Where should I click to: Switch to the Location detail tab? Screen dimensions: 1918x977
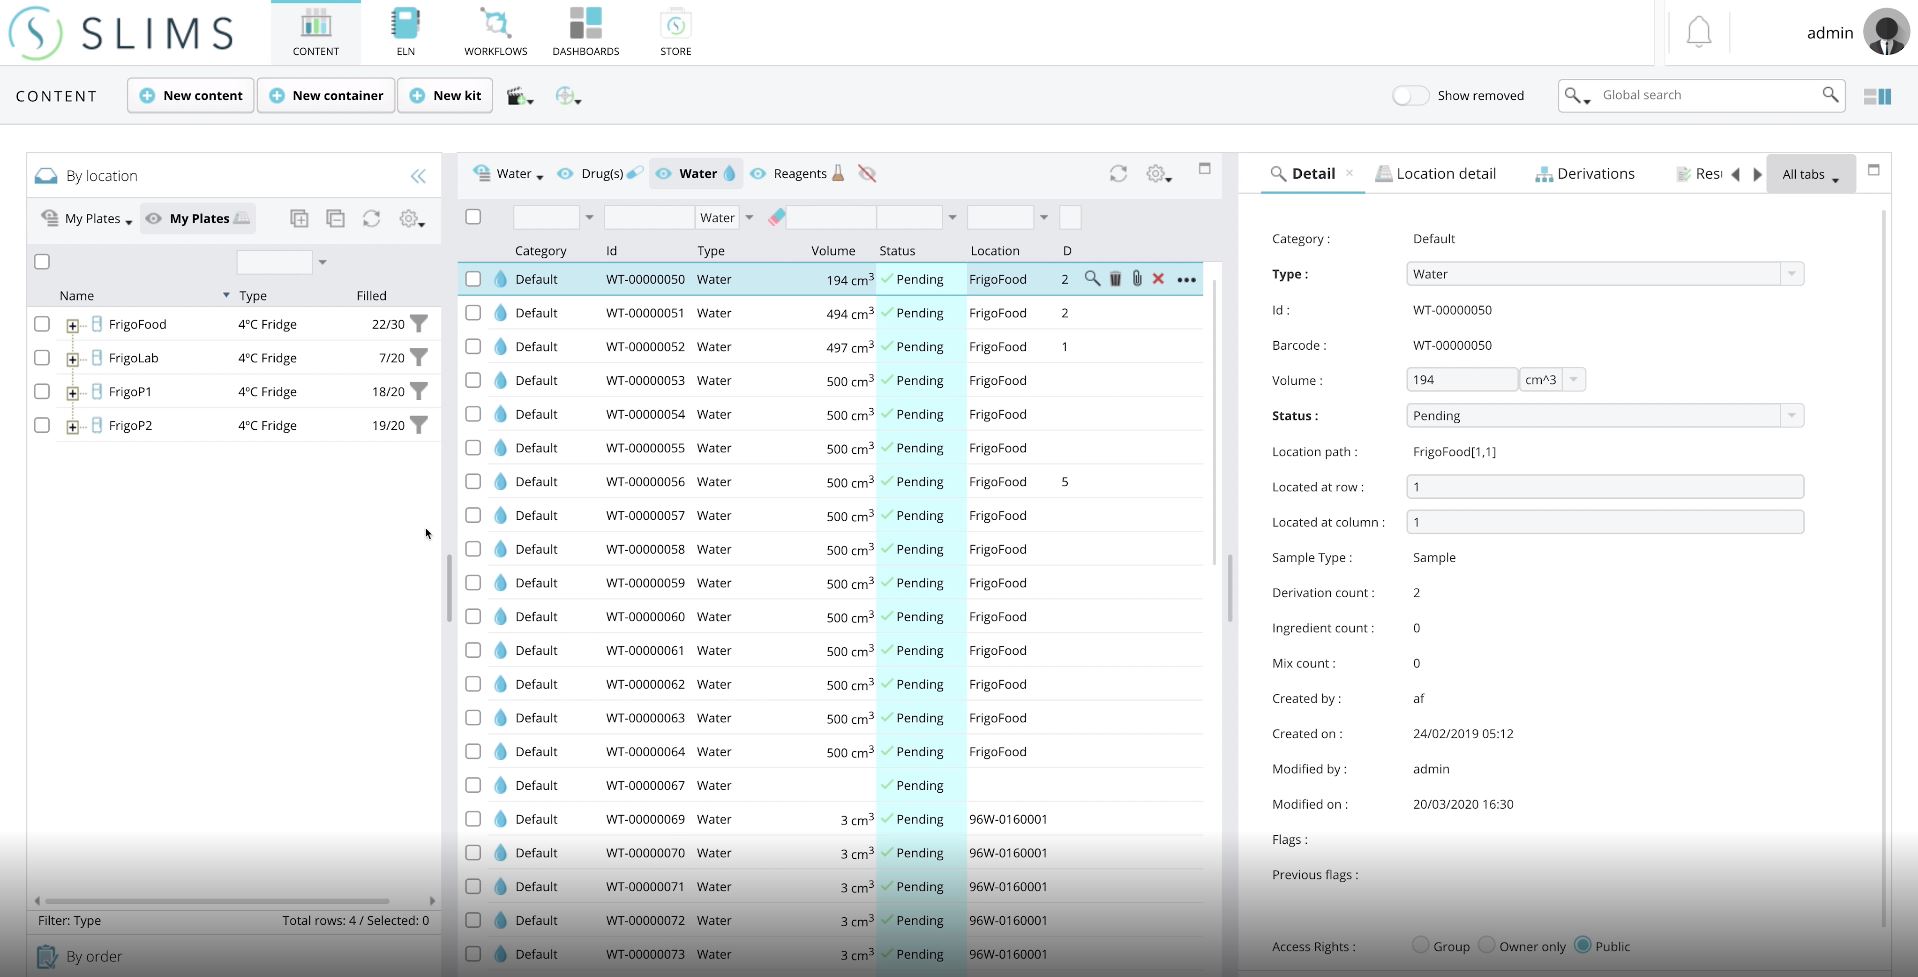[x=1436, y=174]
